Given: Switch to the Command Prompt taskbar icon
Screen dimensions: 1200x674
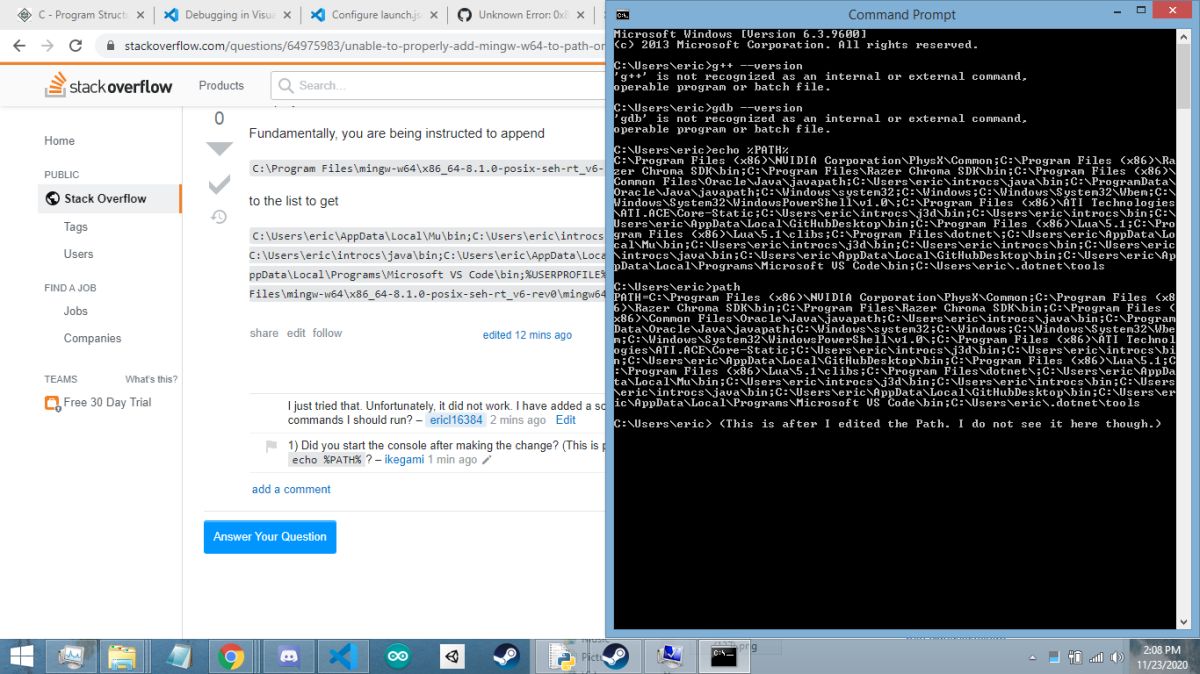Looking at the screenshot, I should click(722, 657).
